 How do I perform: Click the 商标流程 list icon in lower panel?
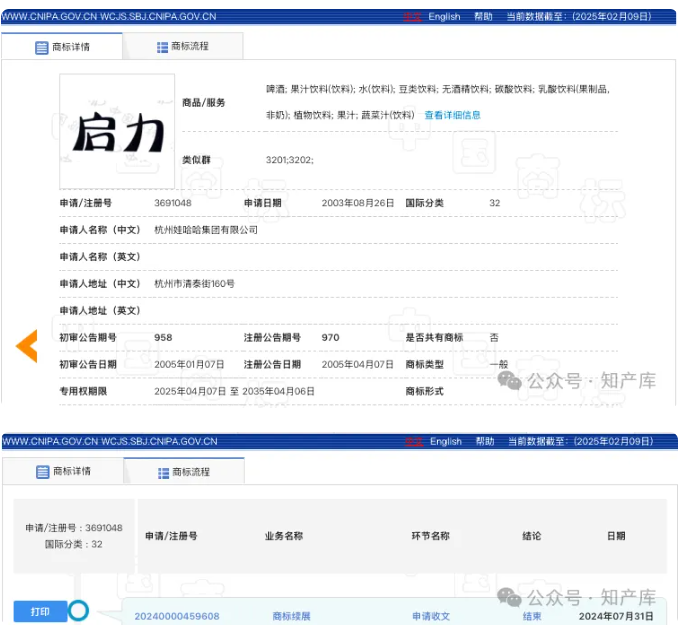(x=163, y=472)
